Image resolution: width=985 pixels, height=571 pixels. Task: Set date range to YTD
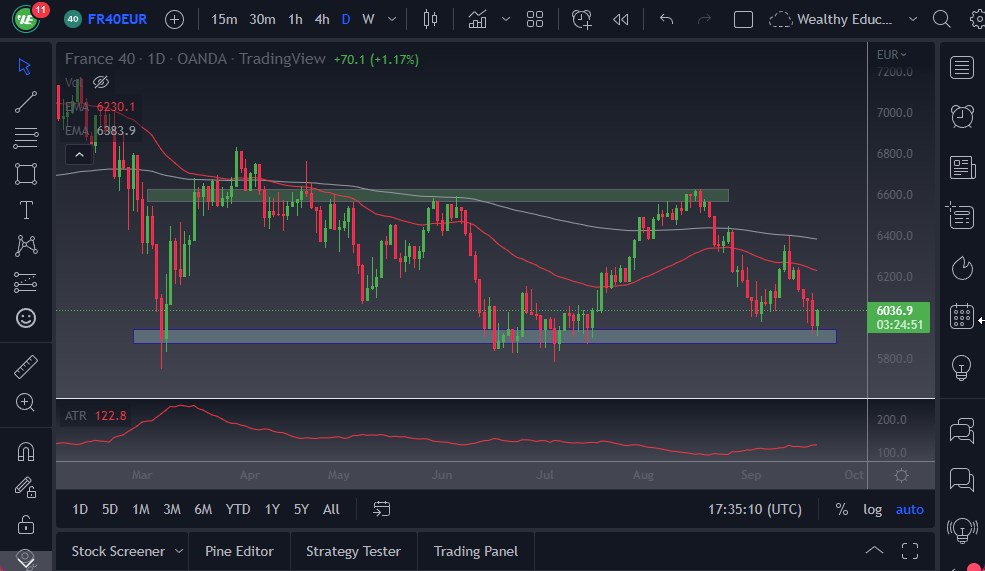(237, 509)
